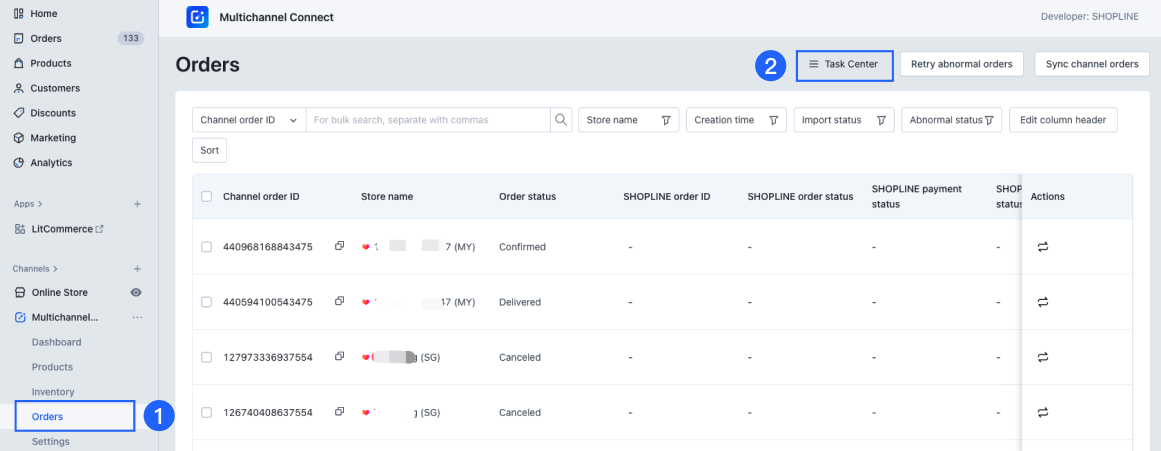Click Retry abnormal orders button
1161x451 pixels.
coord(961,64)
